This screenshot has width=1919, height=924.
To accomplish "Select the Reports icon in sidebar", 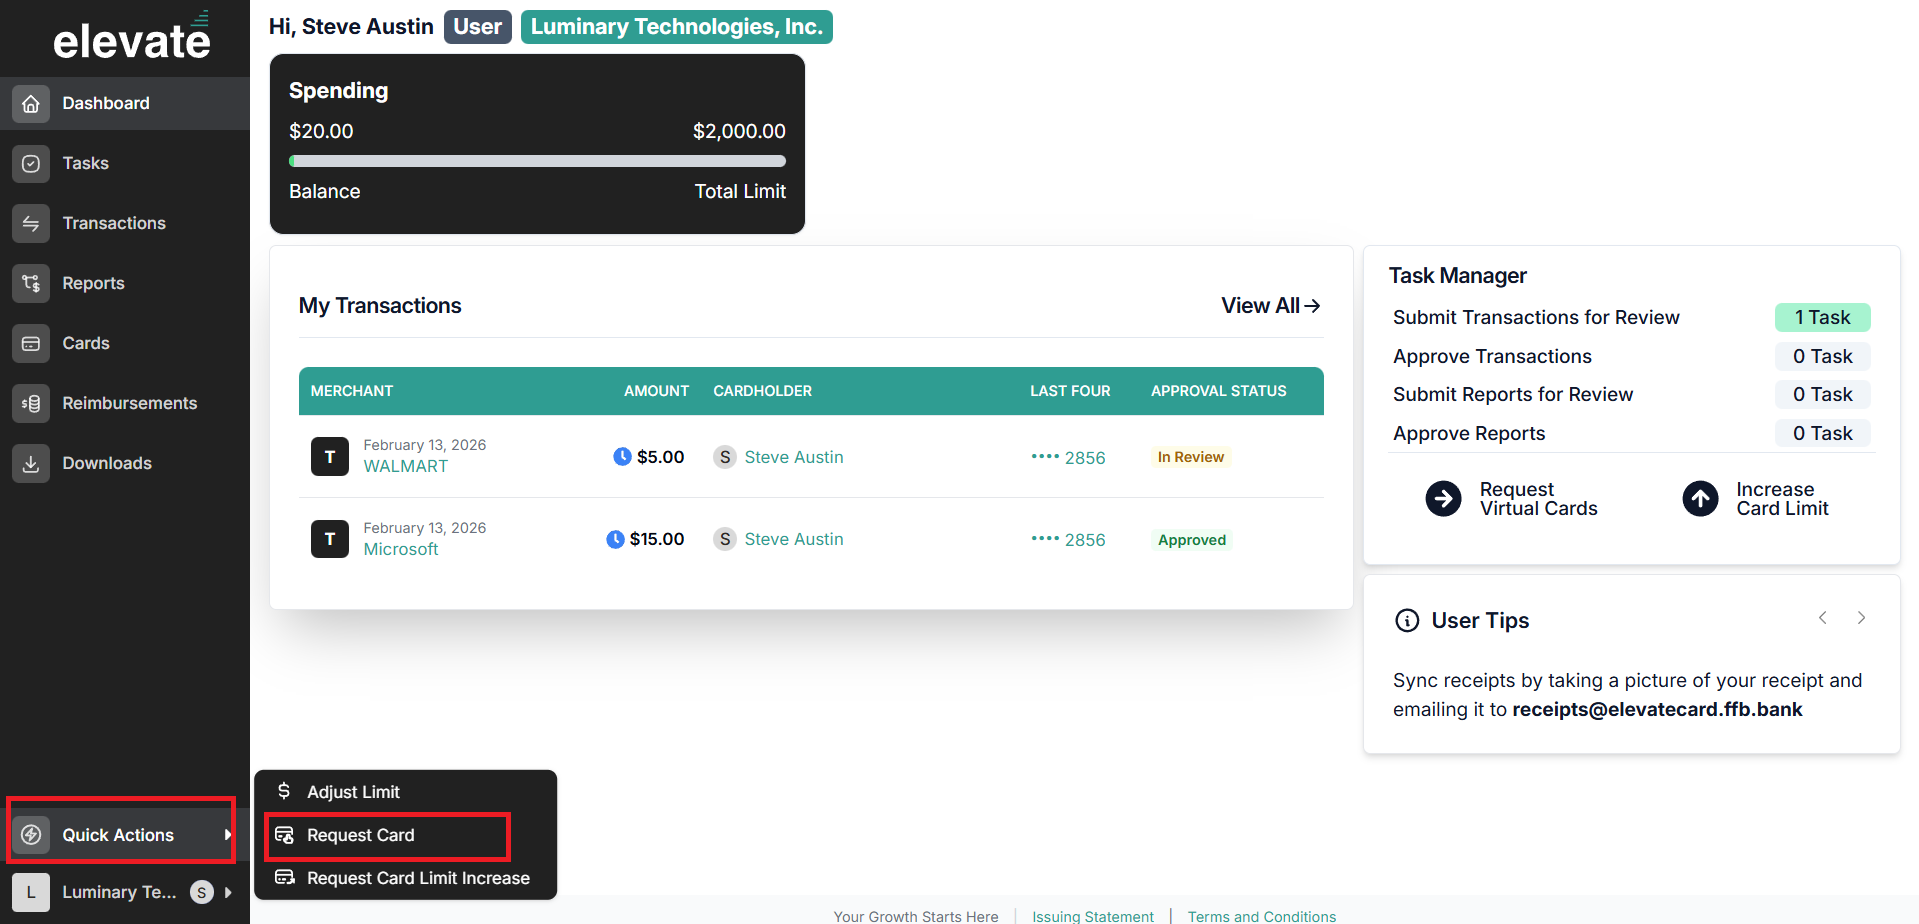I will 31,283.
